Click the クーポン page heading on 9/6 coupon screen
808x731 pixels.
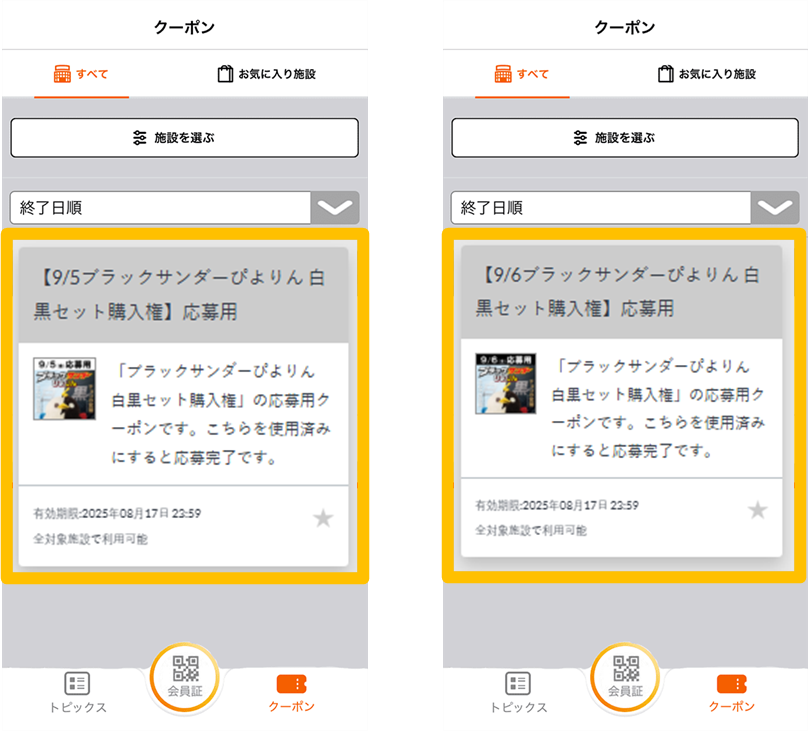tap(625, 27)
